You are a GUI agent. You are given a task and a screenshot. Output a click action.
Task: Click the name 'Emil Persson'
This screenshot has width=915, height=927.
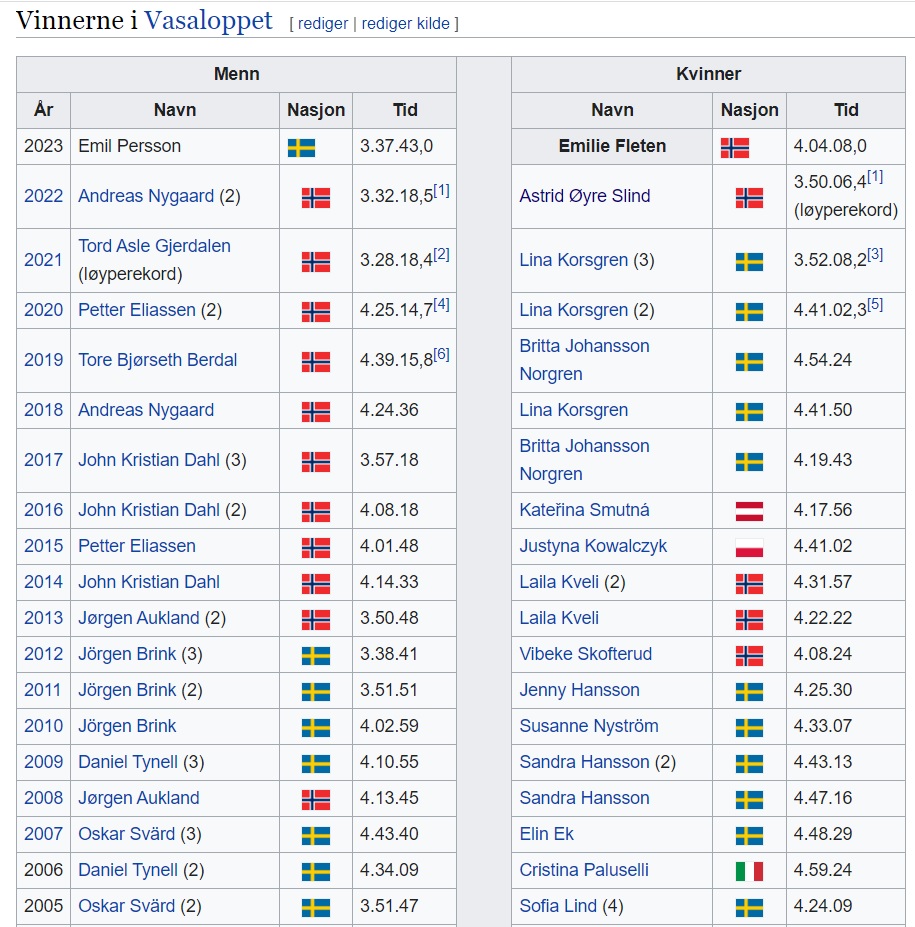point(129,146)
